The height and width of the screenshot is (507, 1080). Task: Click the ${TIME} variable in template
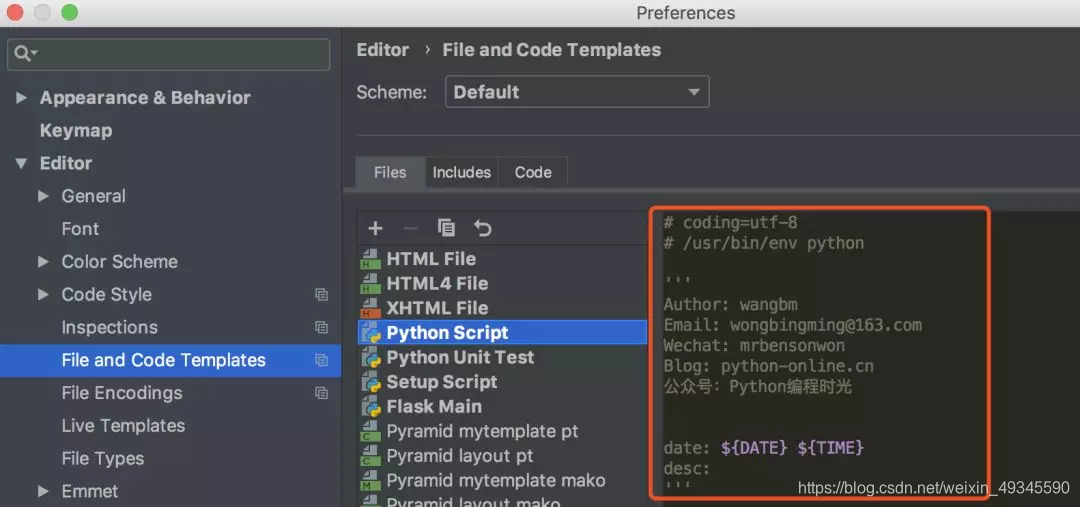(x=831, y=448)
